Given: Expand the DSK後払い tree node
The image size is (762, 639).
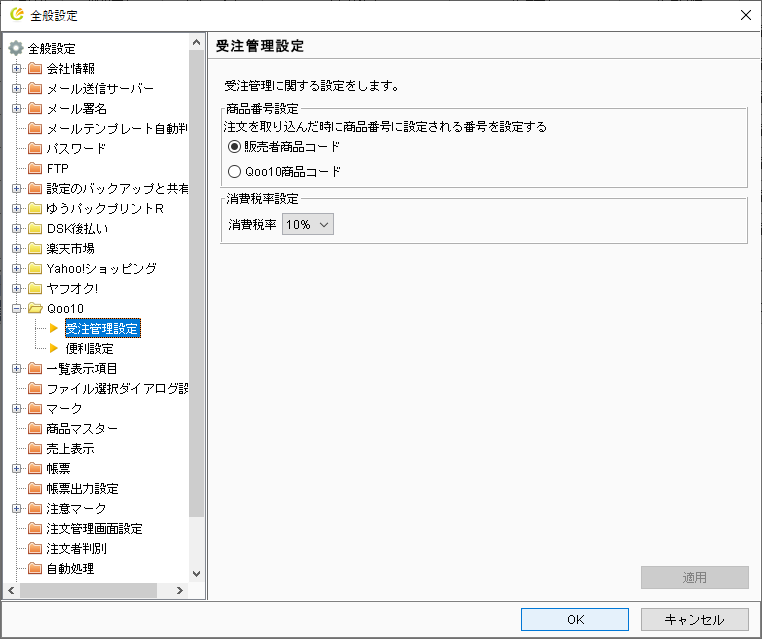Looking at the screenshot, I should click(x=17, y=228).
